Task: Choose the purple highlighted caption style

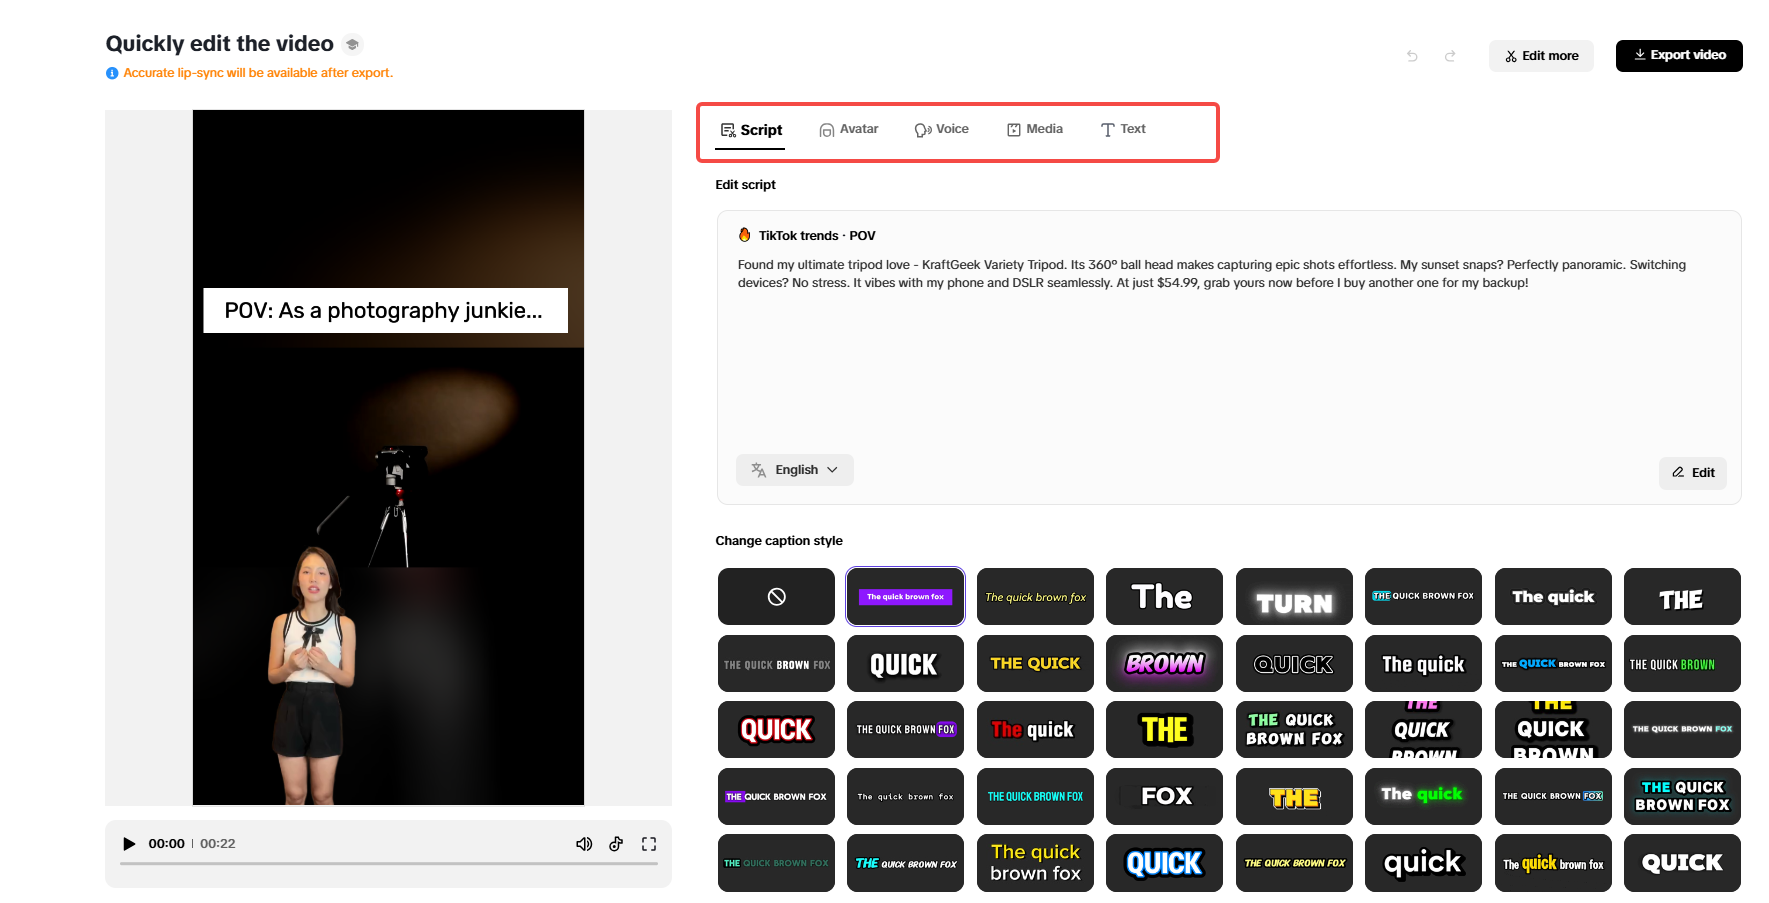Action: tap(905, 597)
